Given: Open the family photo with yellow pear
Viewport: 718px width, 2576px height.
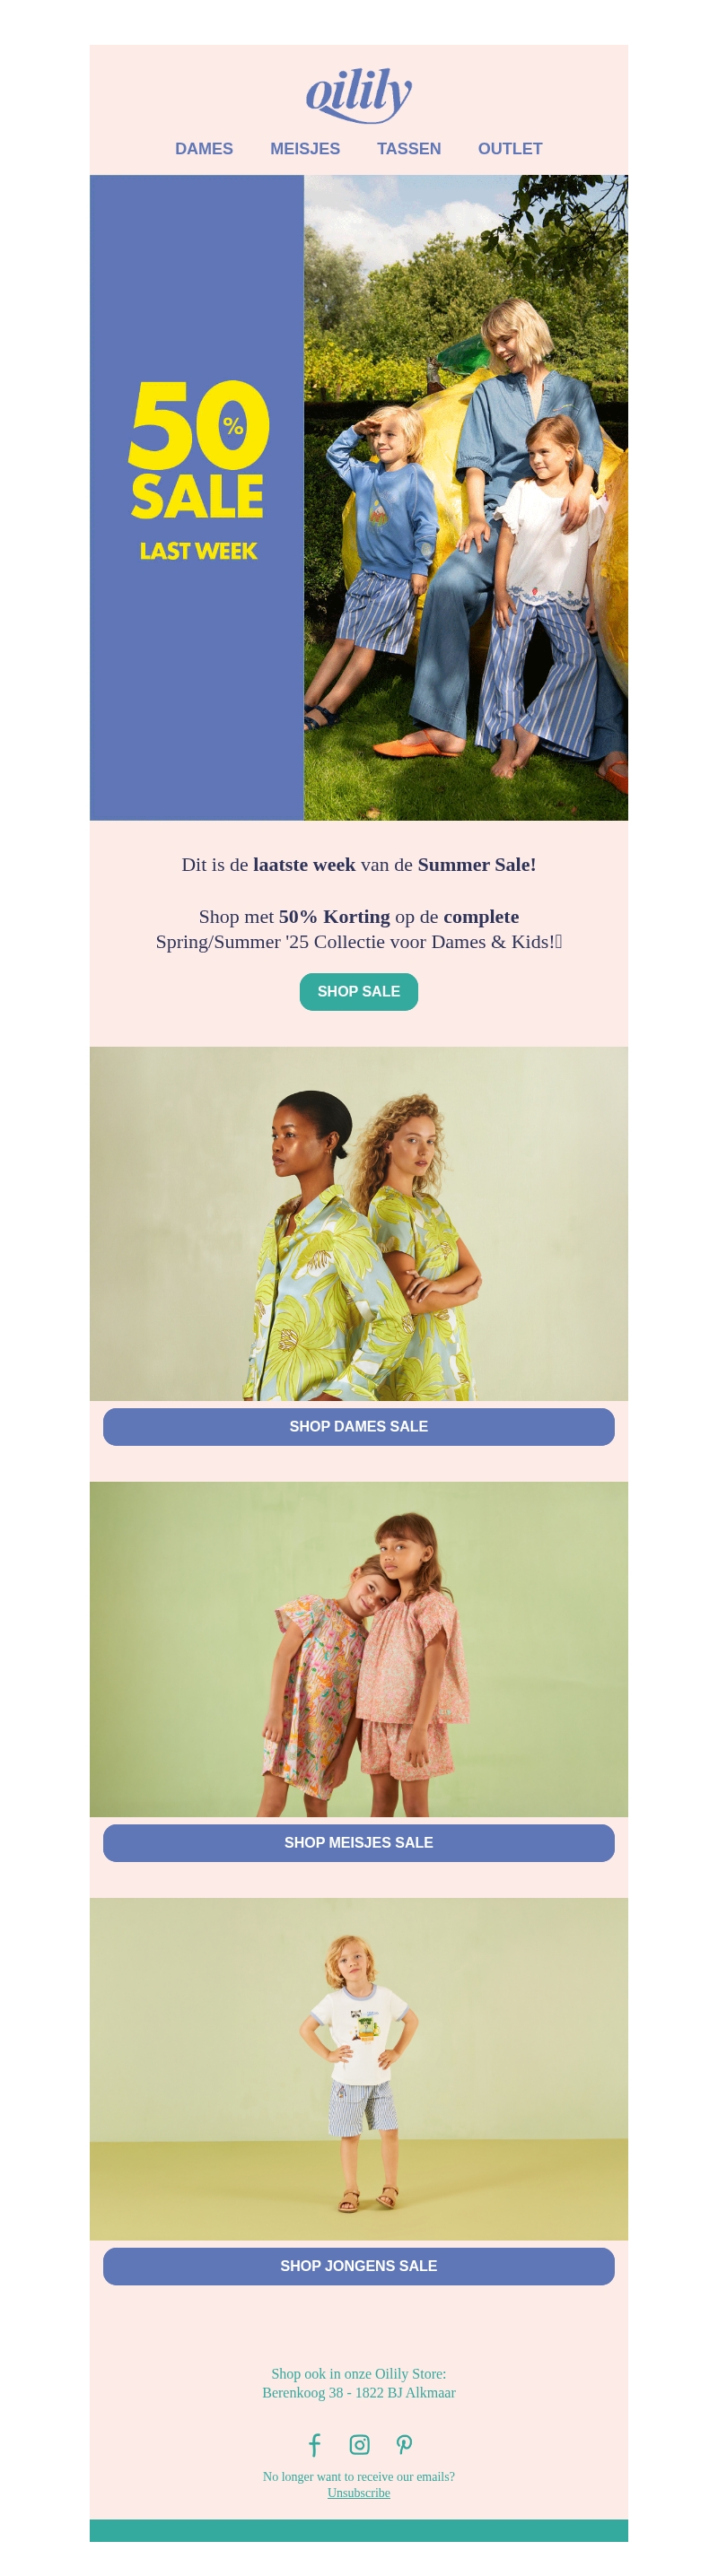Looking at the screenshot, I should point(466,498).
